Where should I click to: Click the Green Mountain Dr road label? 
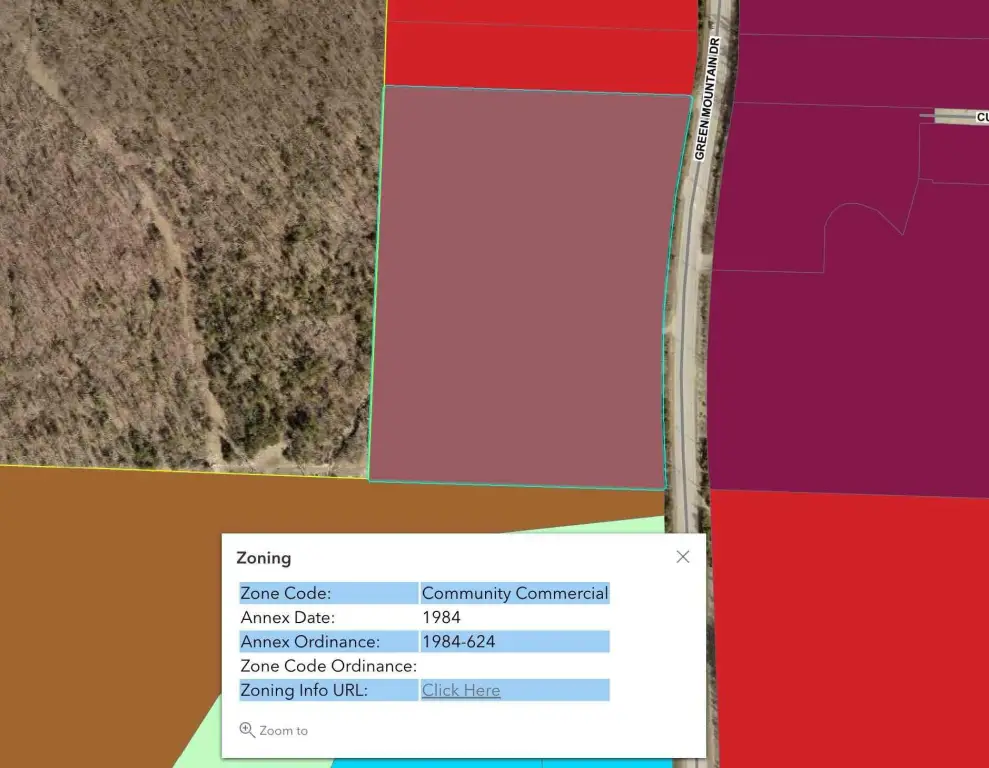706,98
